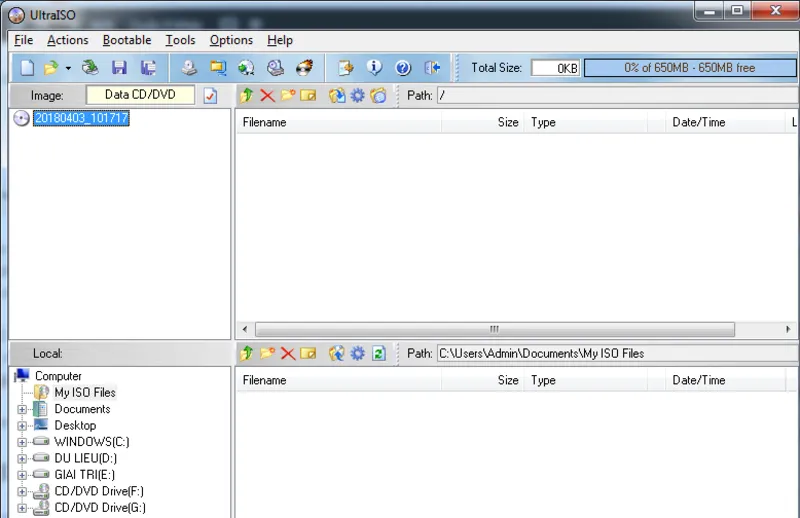Image resolution: width=800 pixels, height=518 pixels.
Task: Sort image pane by Date/Time column
Action: point(725,122)
